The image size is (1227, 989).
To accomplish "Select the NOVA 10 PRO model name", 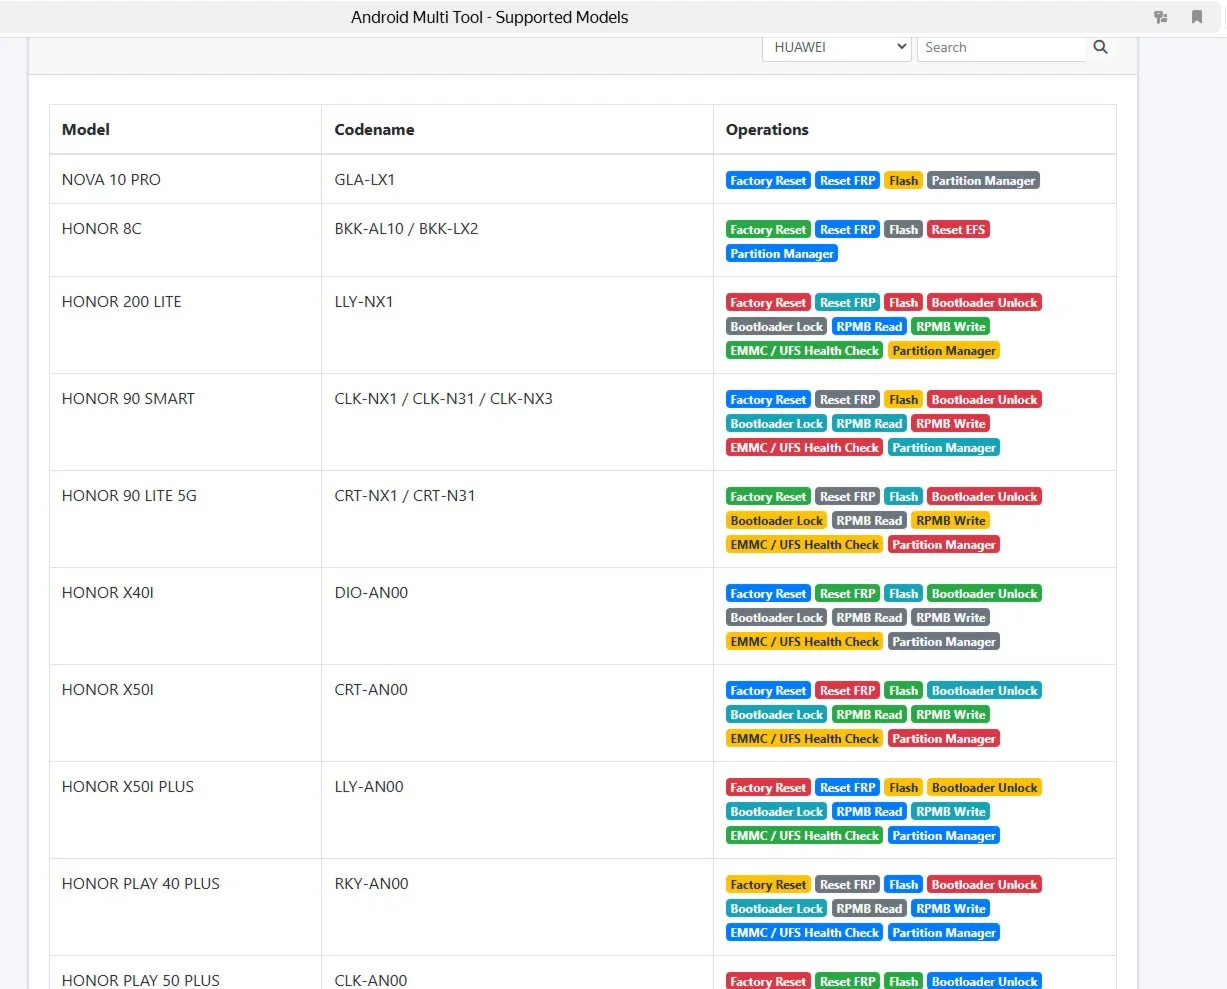I will click(111, 180).
